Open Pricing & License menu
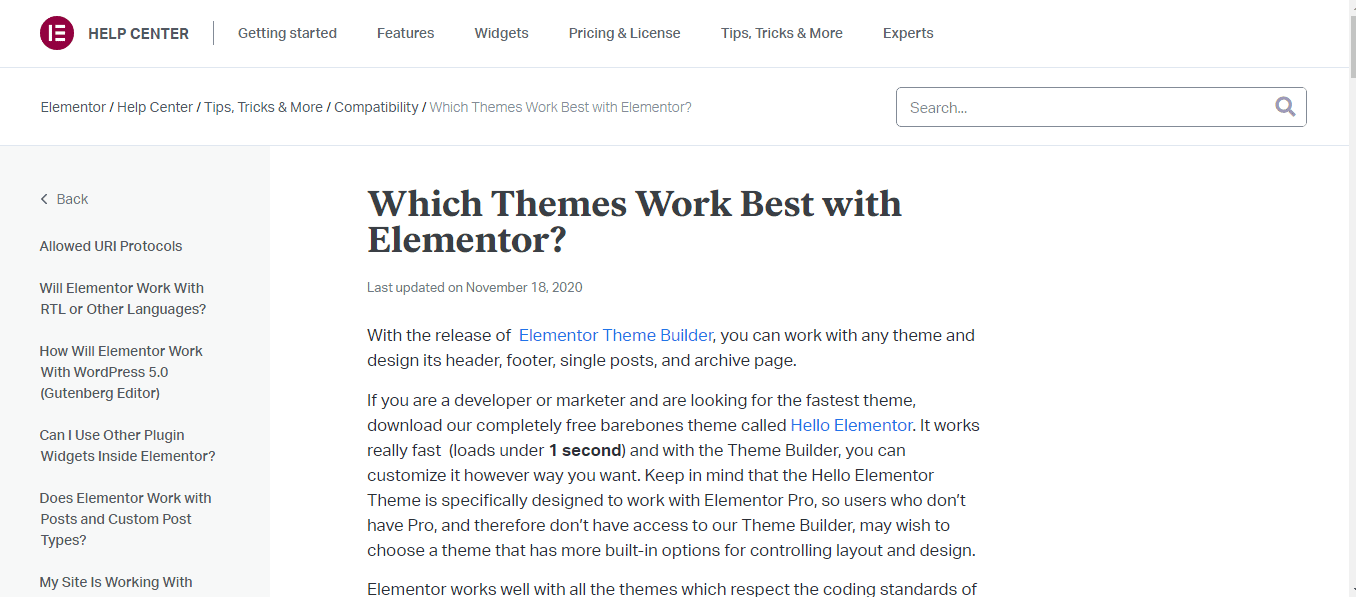This screenshot has width=1356, height=597. (624, 33)
